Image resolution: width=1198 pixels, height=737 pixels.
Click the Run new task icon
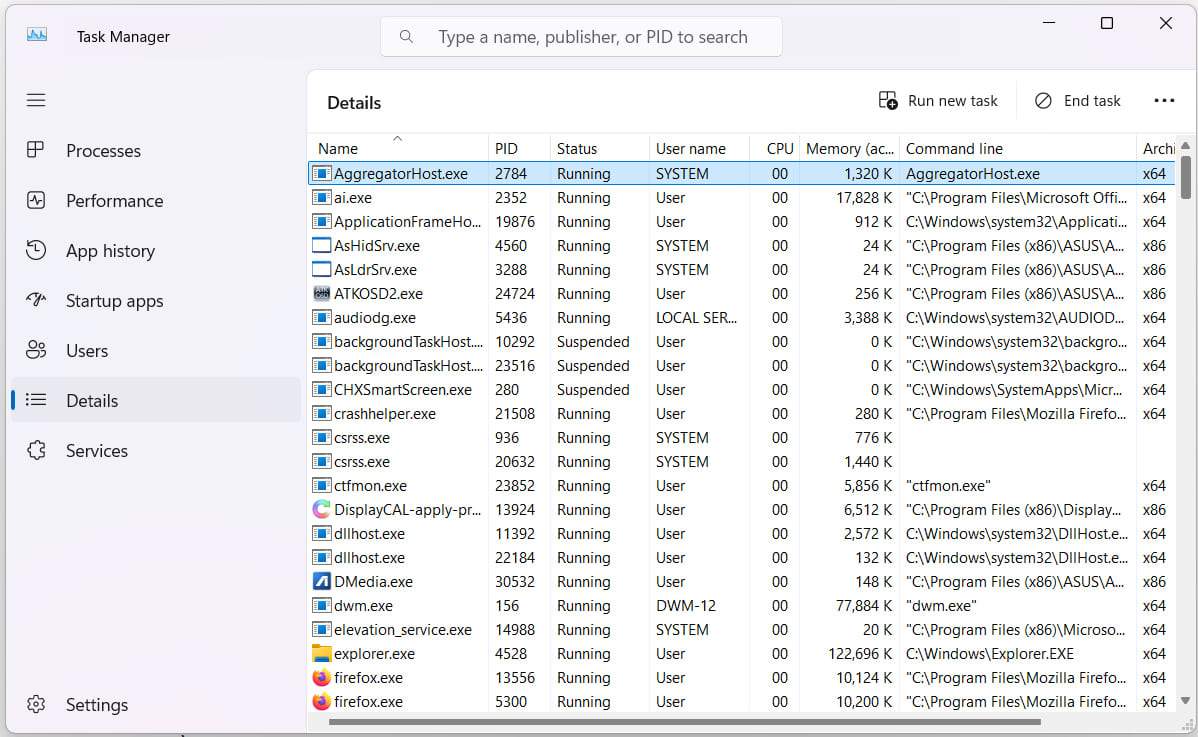tap(888, 100)
